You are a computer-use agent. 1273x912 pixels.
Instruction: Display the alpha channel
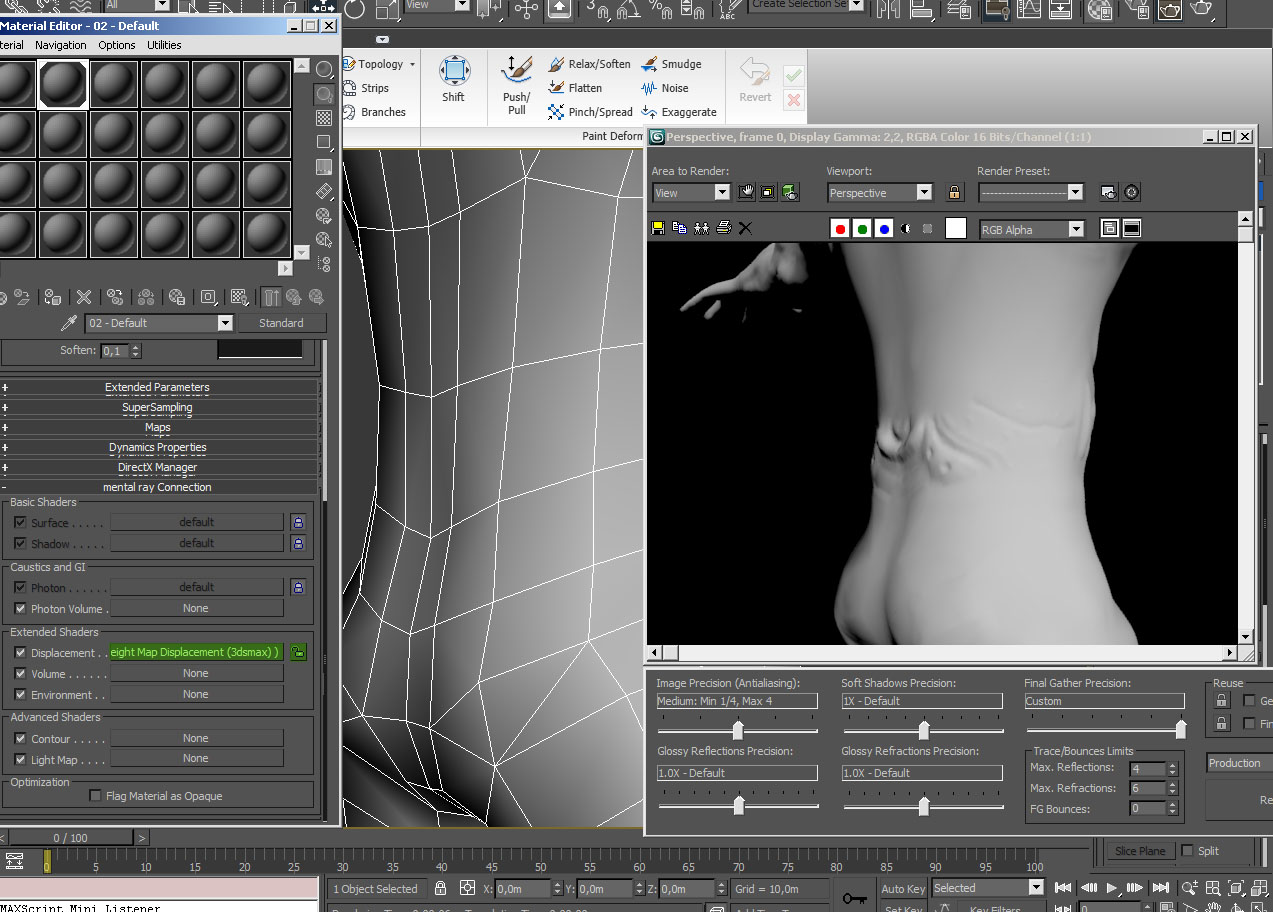906,229
